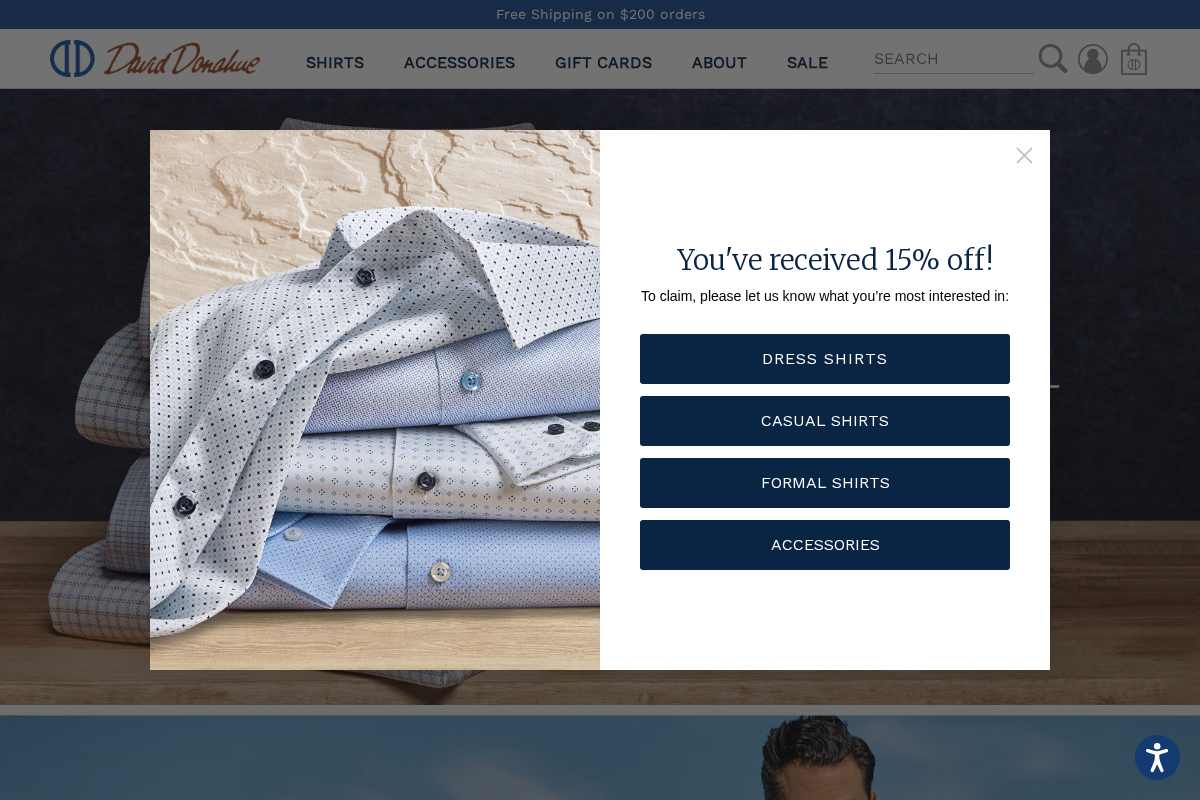This screenshot has width=1200, height=800.
Task: Click the David Donahue logo
Action: [x=155, y=59]
